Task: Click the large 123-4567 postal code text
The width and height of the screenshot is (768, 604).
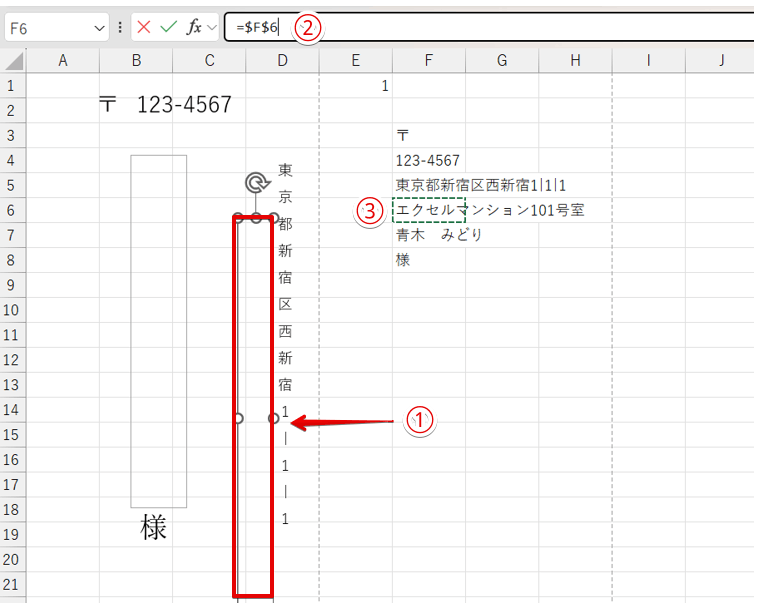Action: click(184, 105)
